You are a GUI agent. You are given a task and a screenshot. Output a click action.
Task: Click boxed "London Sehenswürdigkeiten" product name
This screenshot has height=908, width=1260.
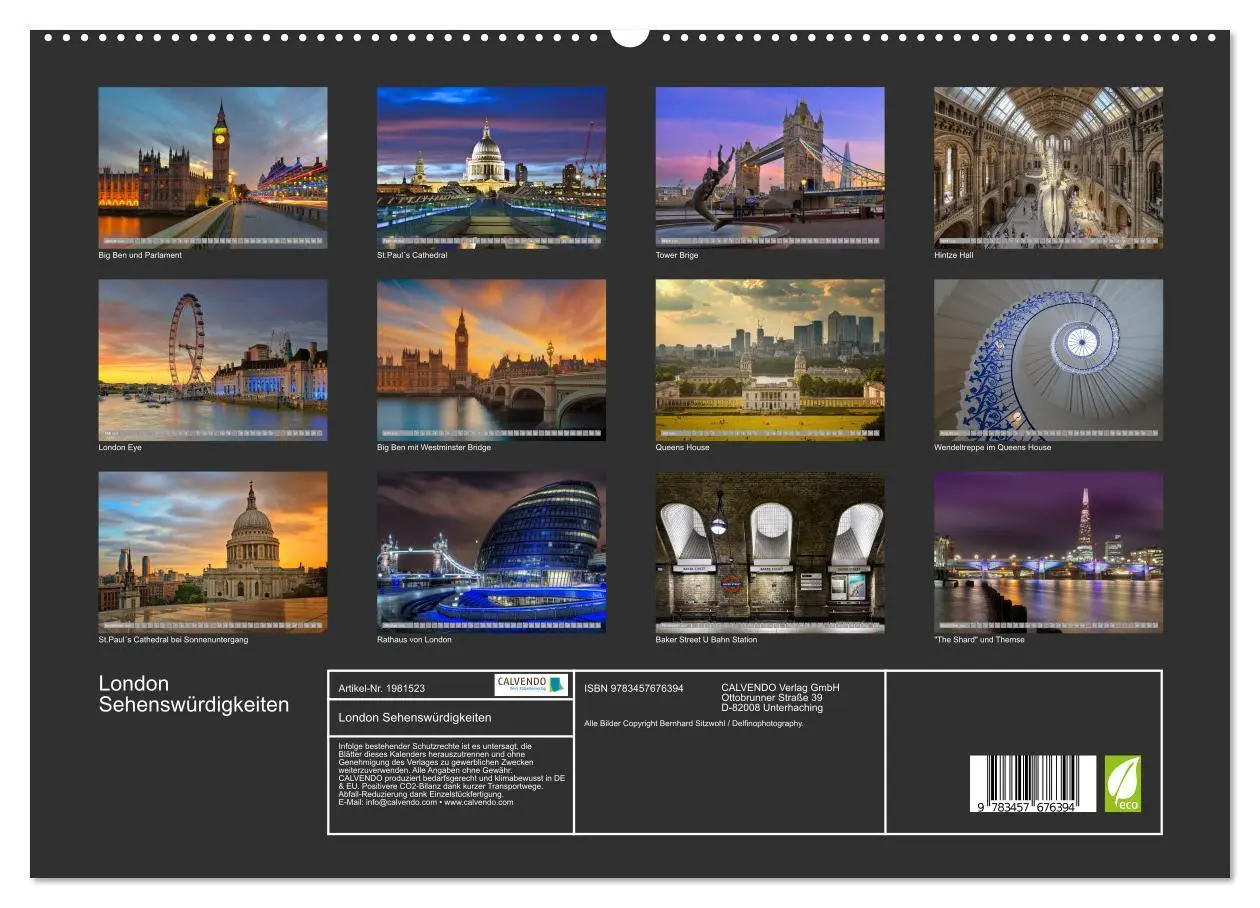point(415,718)
